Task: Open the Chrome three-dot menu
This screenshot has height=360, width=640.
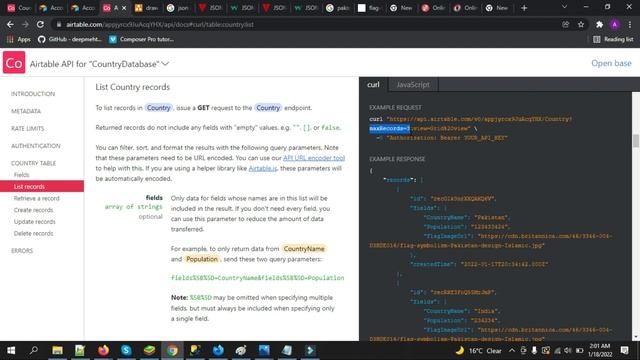Action: click(x=630, y=24)
